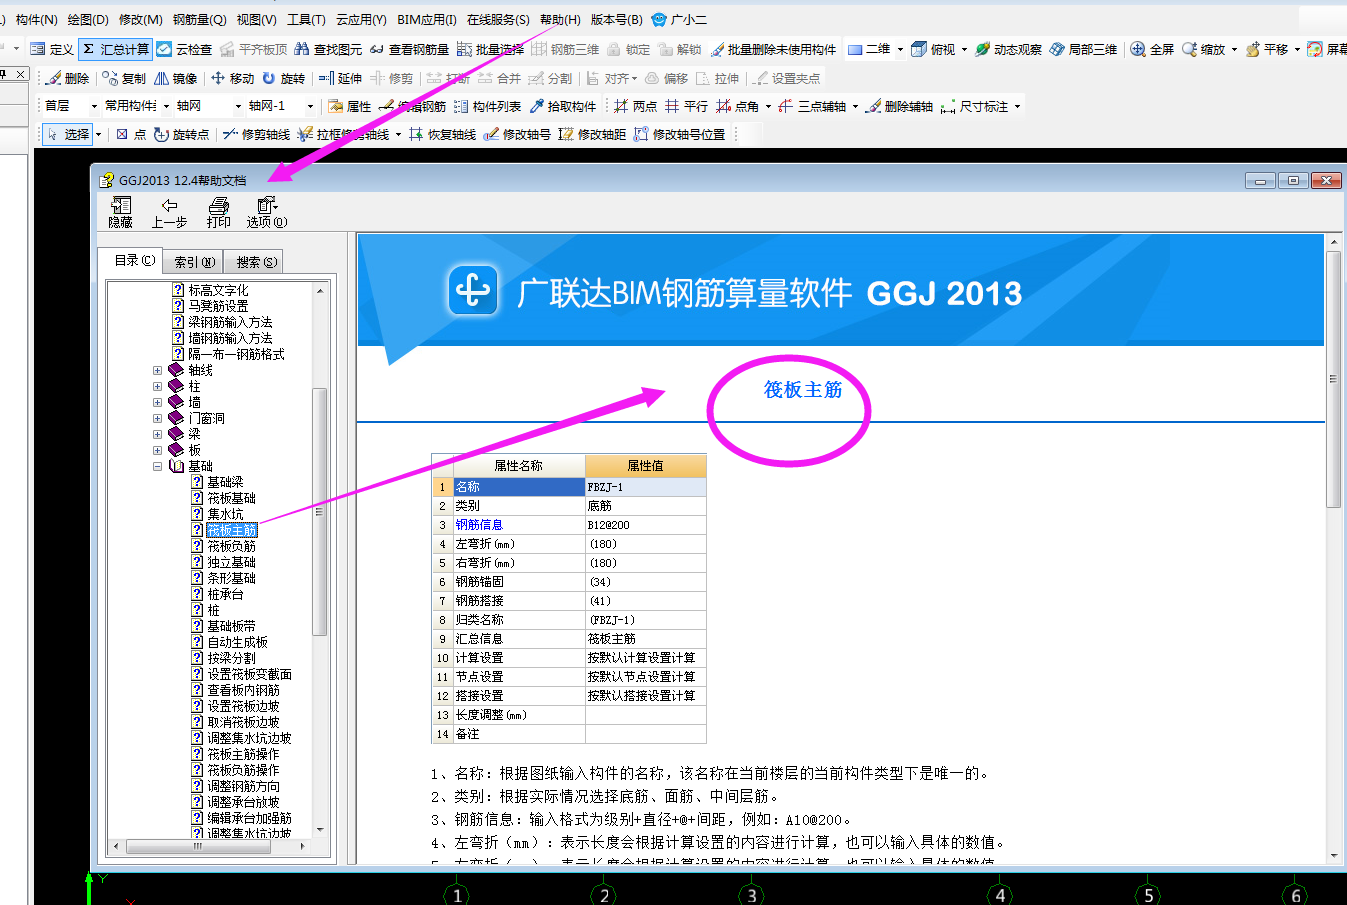Viewport: 1347px width, 905px height.
Task: Choose the 镜像 tool
Action: point(175,78)
